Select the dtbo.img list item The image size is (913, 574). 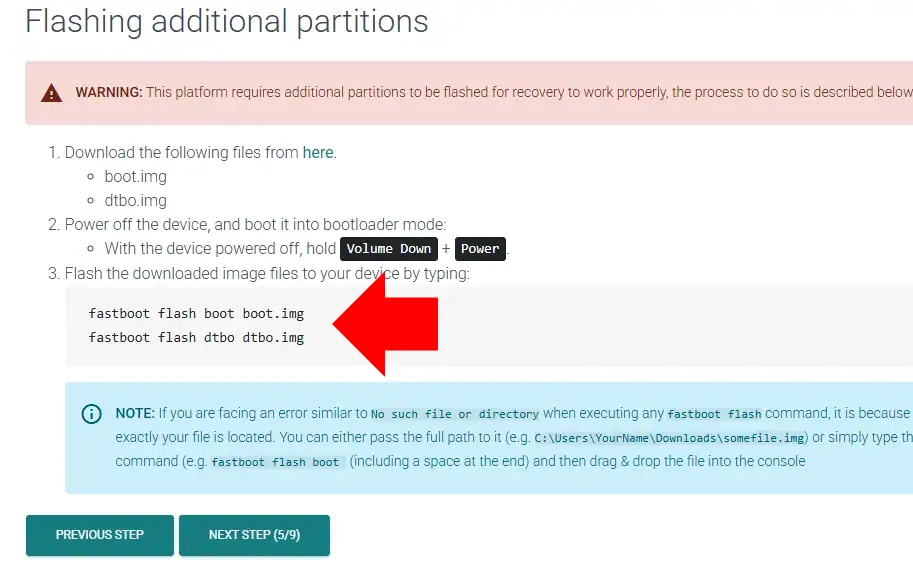[x=136, y=201]
